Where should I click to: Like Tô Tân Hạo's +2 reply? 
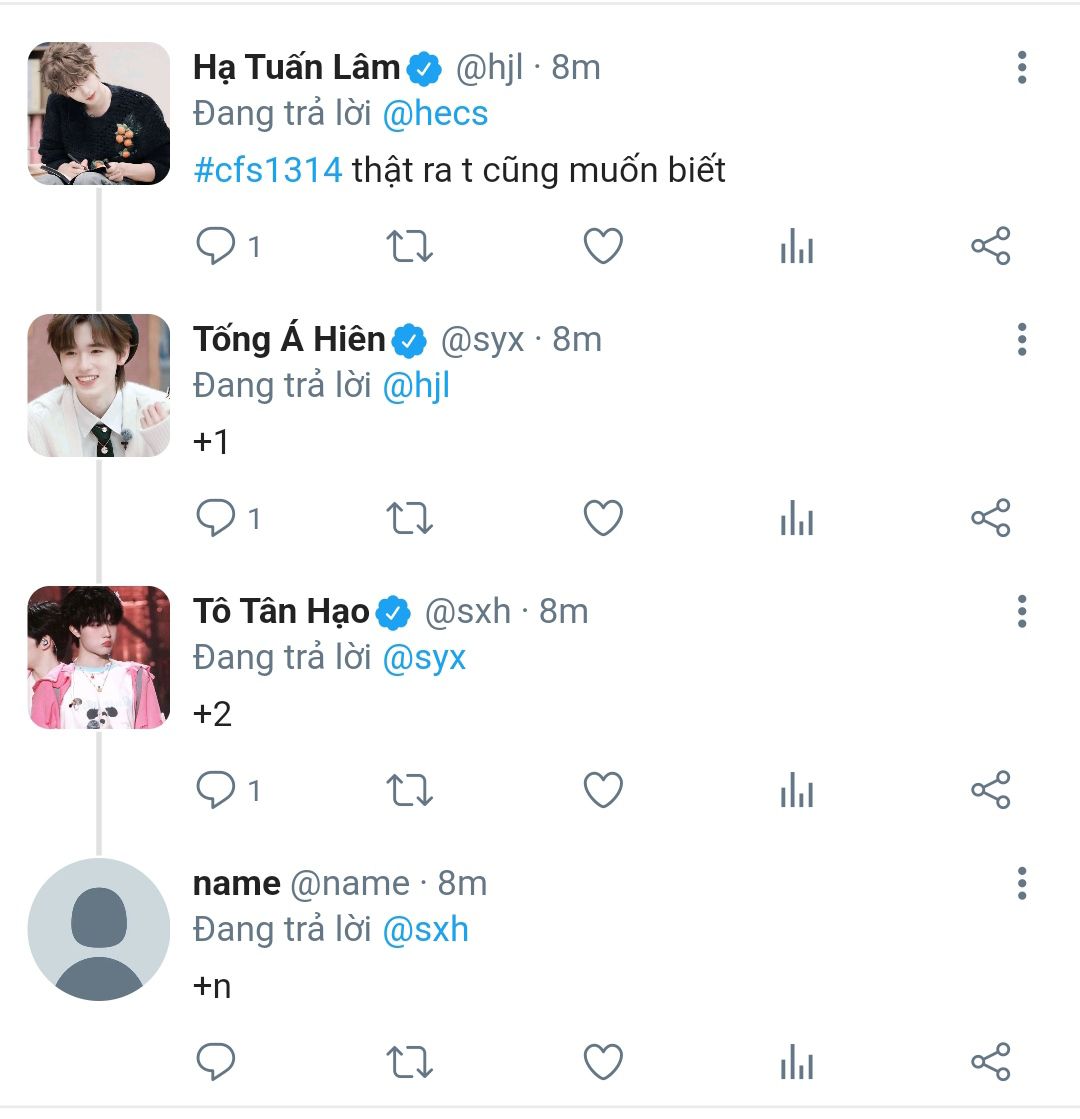[603, 790]
